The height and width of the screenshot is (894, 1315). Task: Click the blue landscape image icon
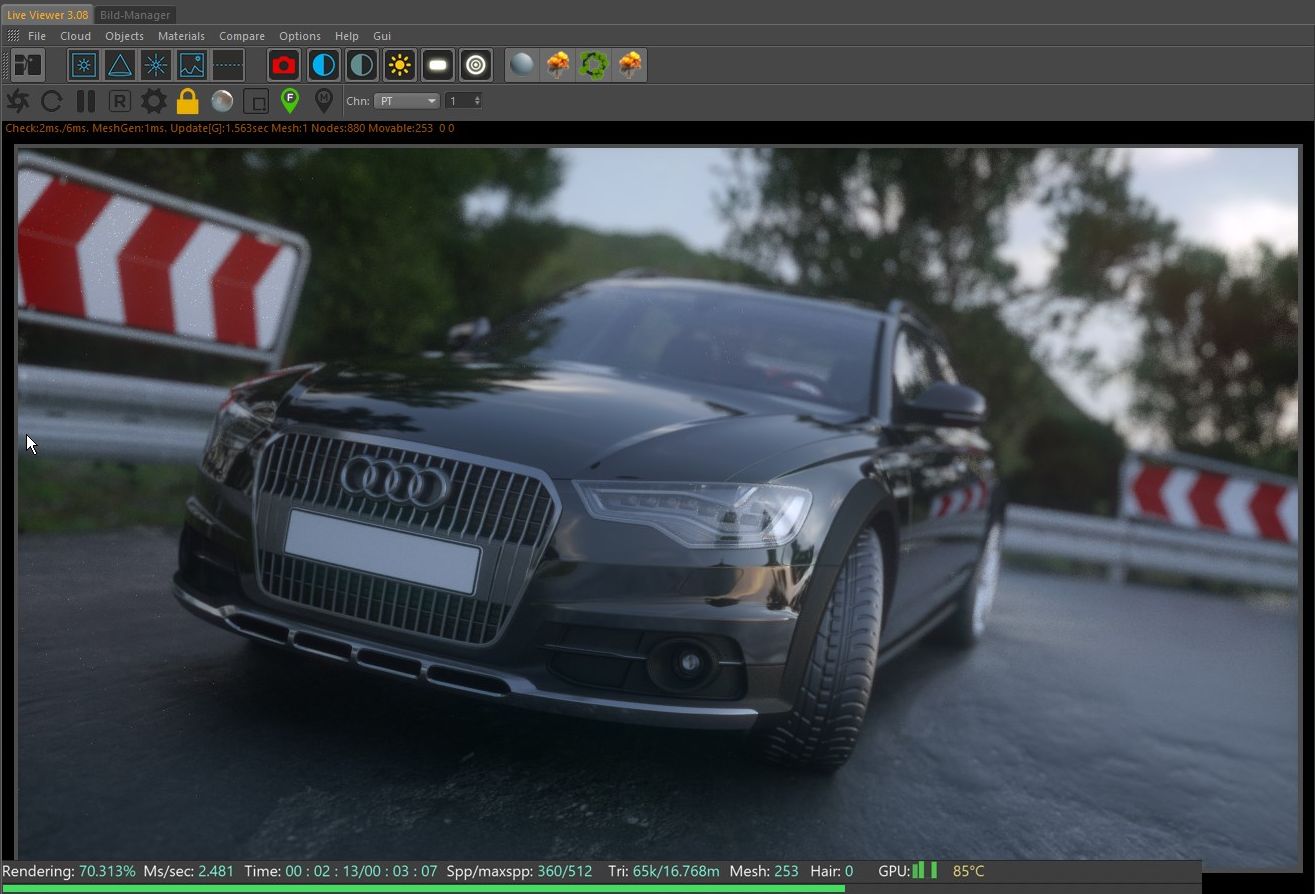click(x=192, y=66)
